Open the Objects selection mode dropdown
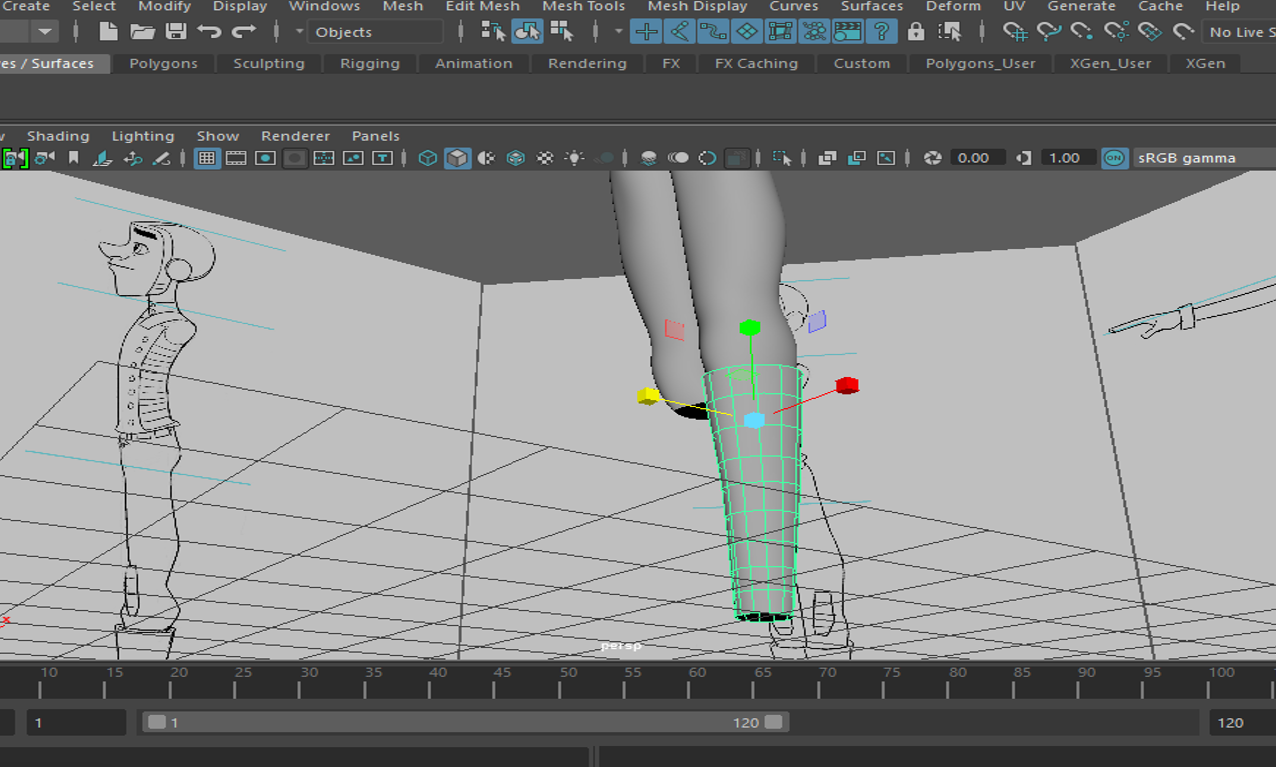Image resolution: width=1276 pixels, height=767 pixels. click(375, 32)
